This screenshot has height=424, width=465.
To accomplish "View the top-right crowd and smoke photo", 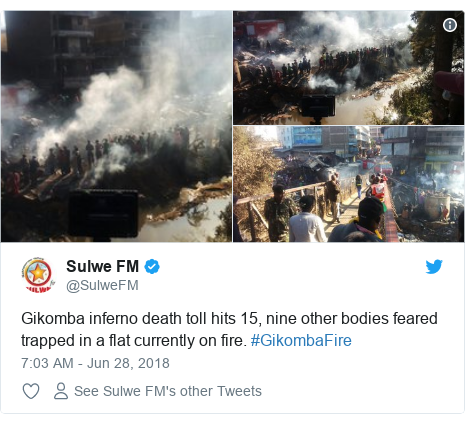I will point(348,68).
